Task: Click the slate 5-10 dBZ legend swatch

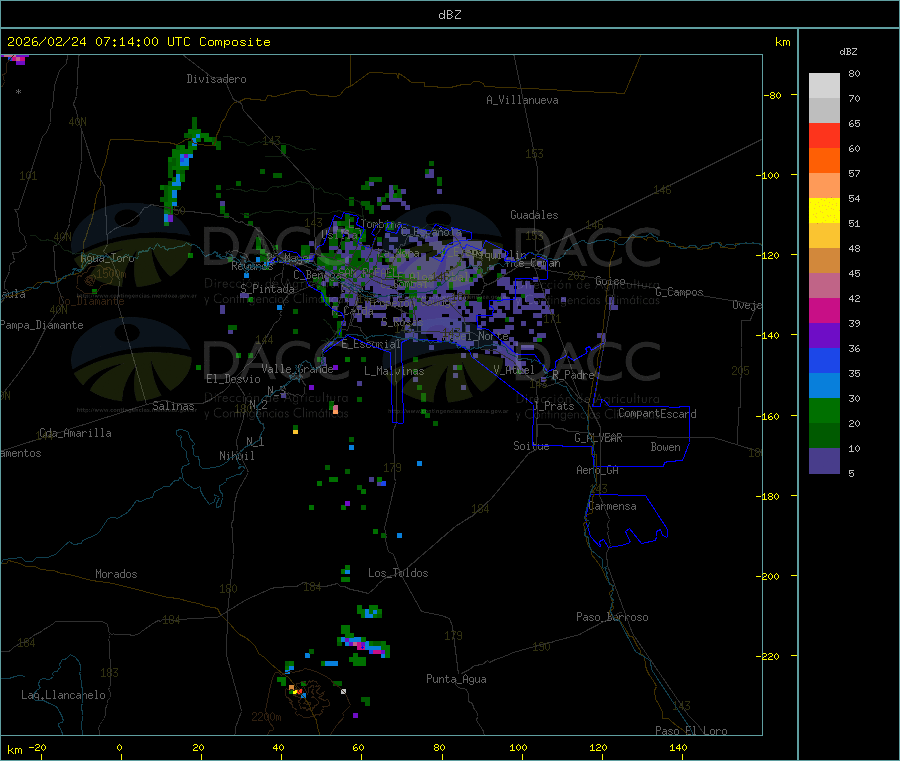Action: (824, 461)
